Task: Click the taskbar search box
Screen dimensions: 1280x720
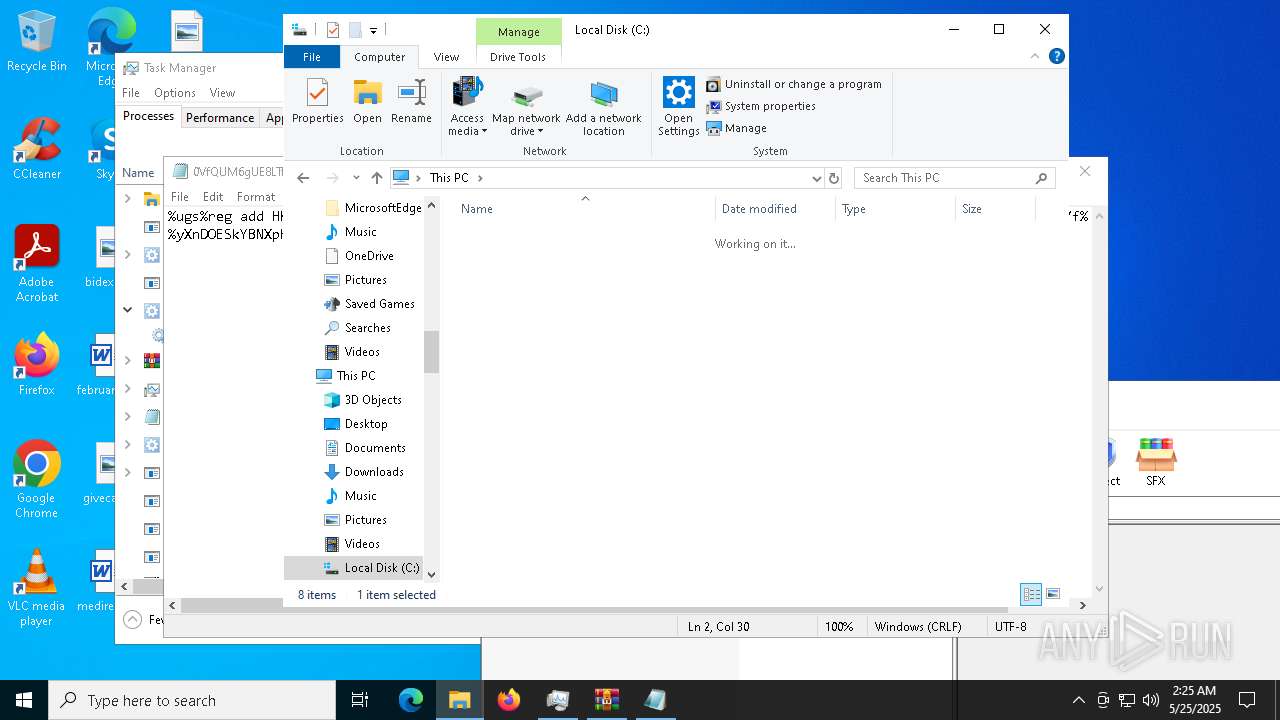Action: click(192, 700)
